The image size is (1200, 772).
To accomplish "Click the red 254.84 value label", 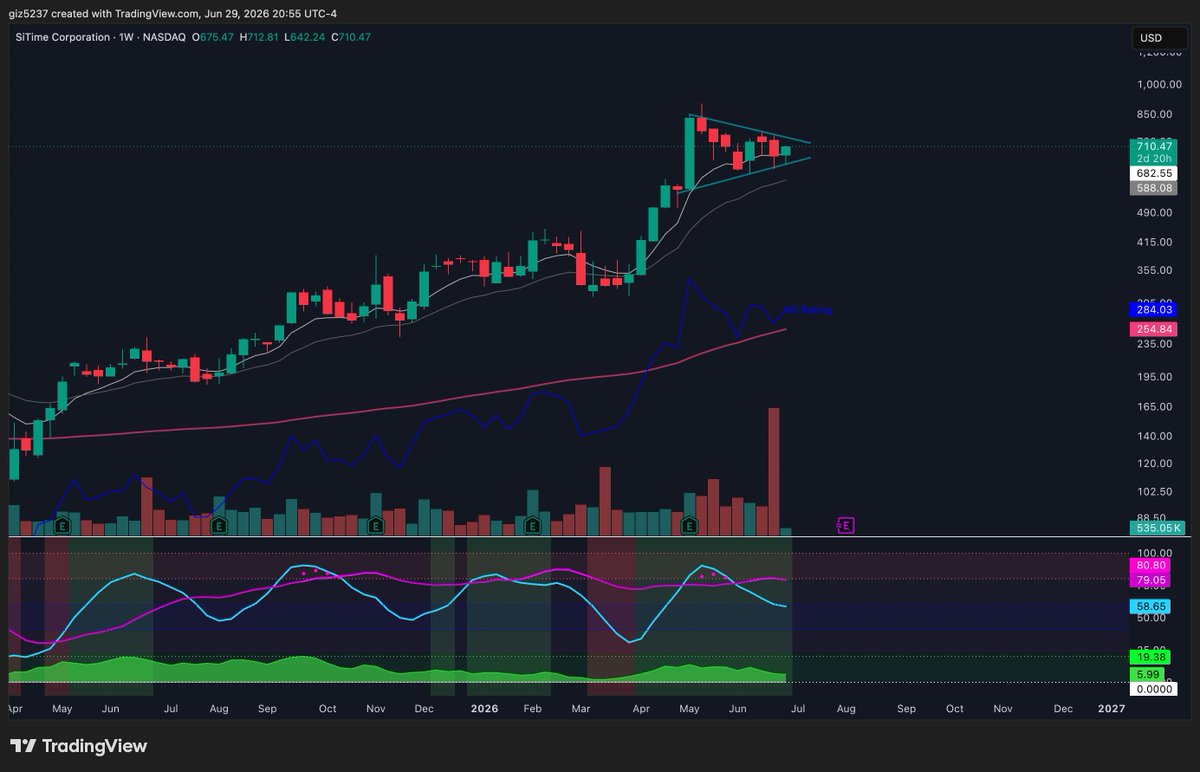I will point(1153,329).
